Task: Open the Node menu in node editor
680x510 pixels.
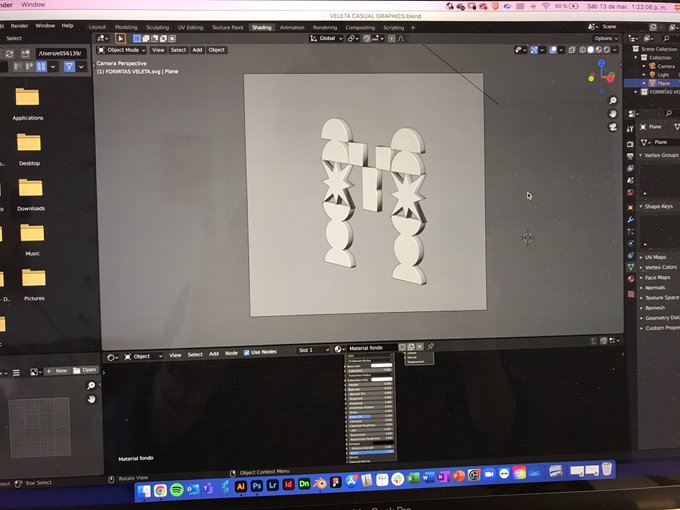Action: tap(231, 353)
